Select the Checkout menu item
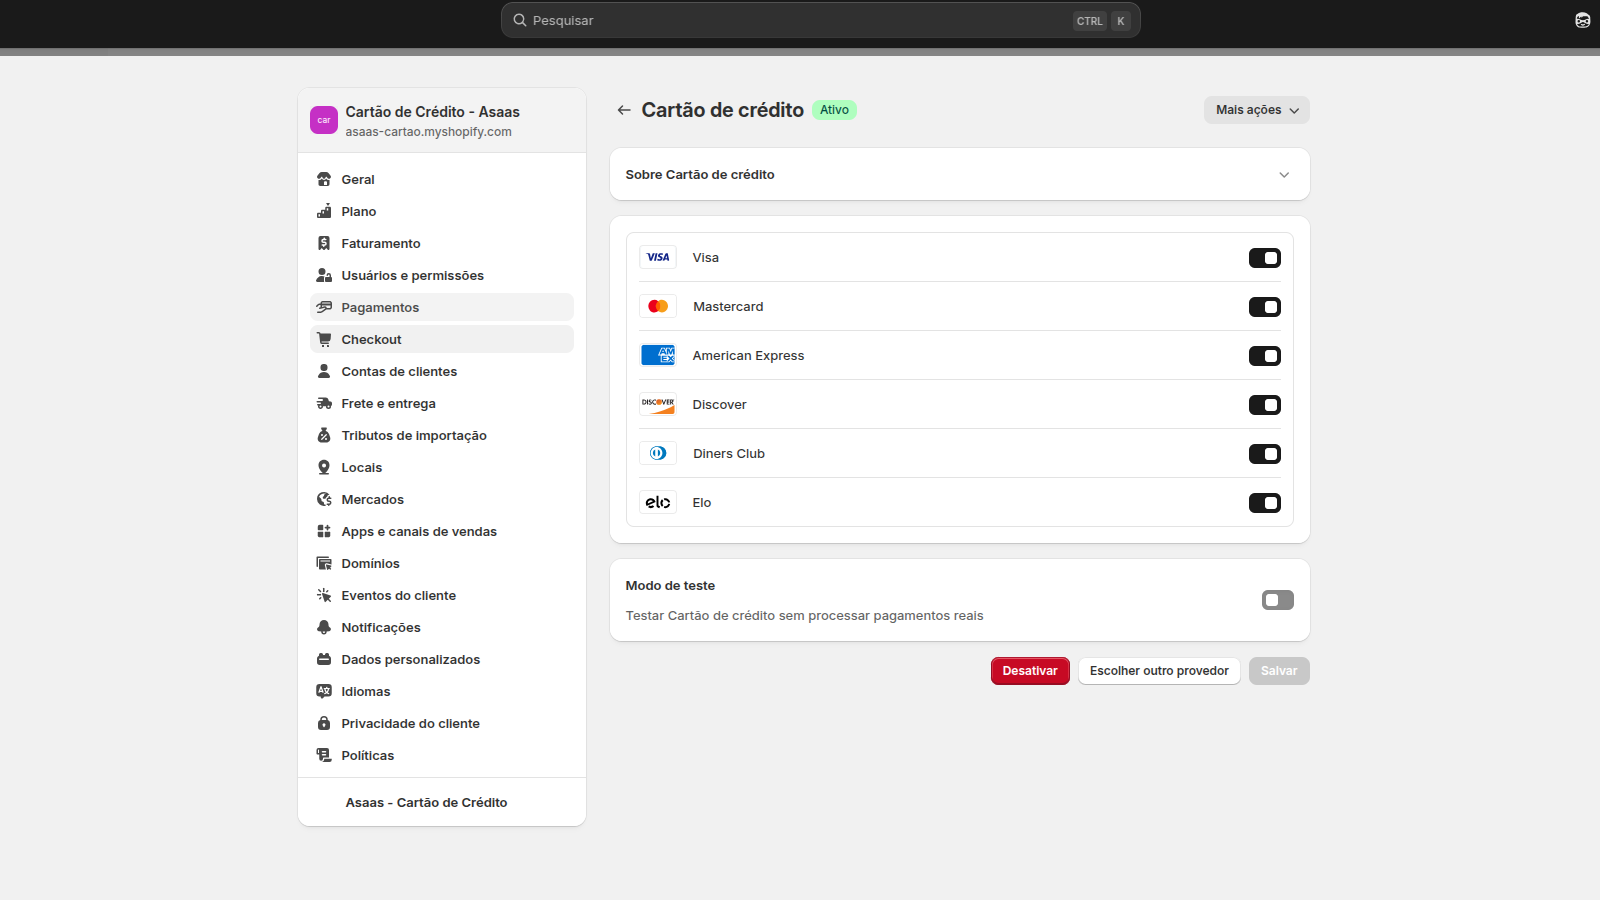The image size is (1600, 900). coord(442,339)
